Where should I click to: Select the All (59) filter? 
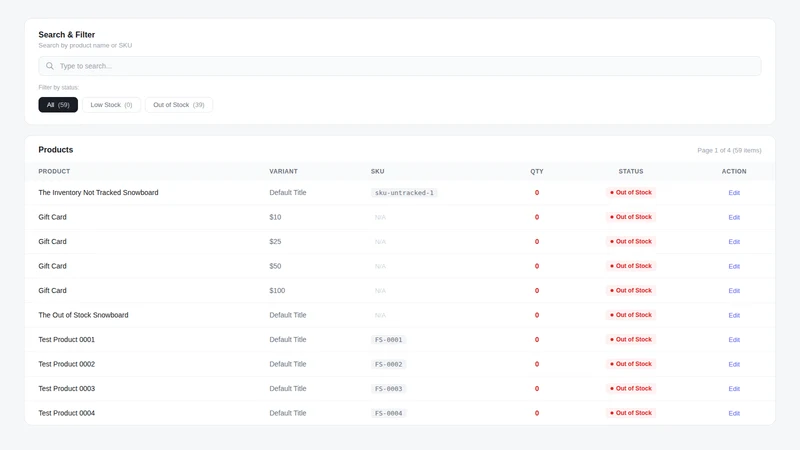(58, 105)
